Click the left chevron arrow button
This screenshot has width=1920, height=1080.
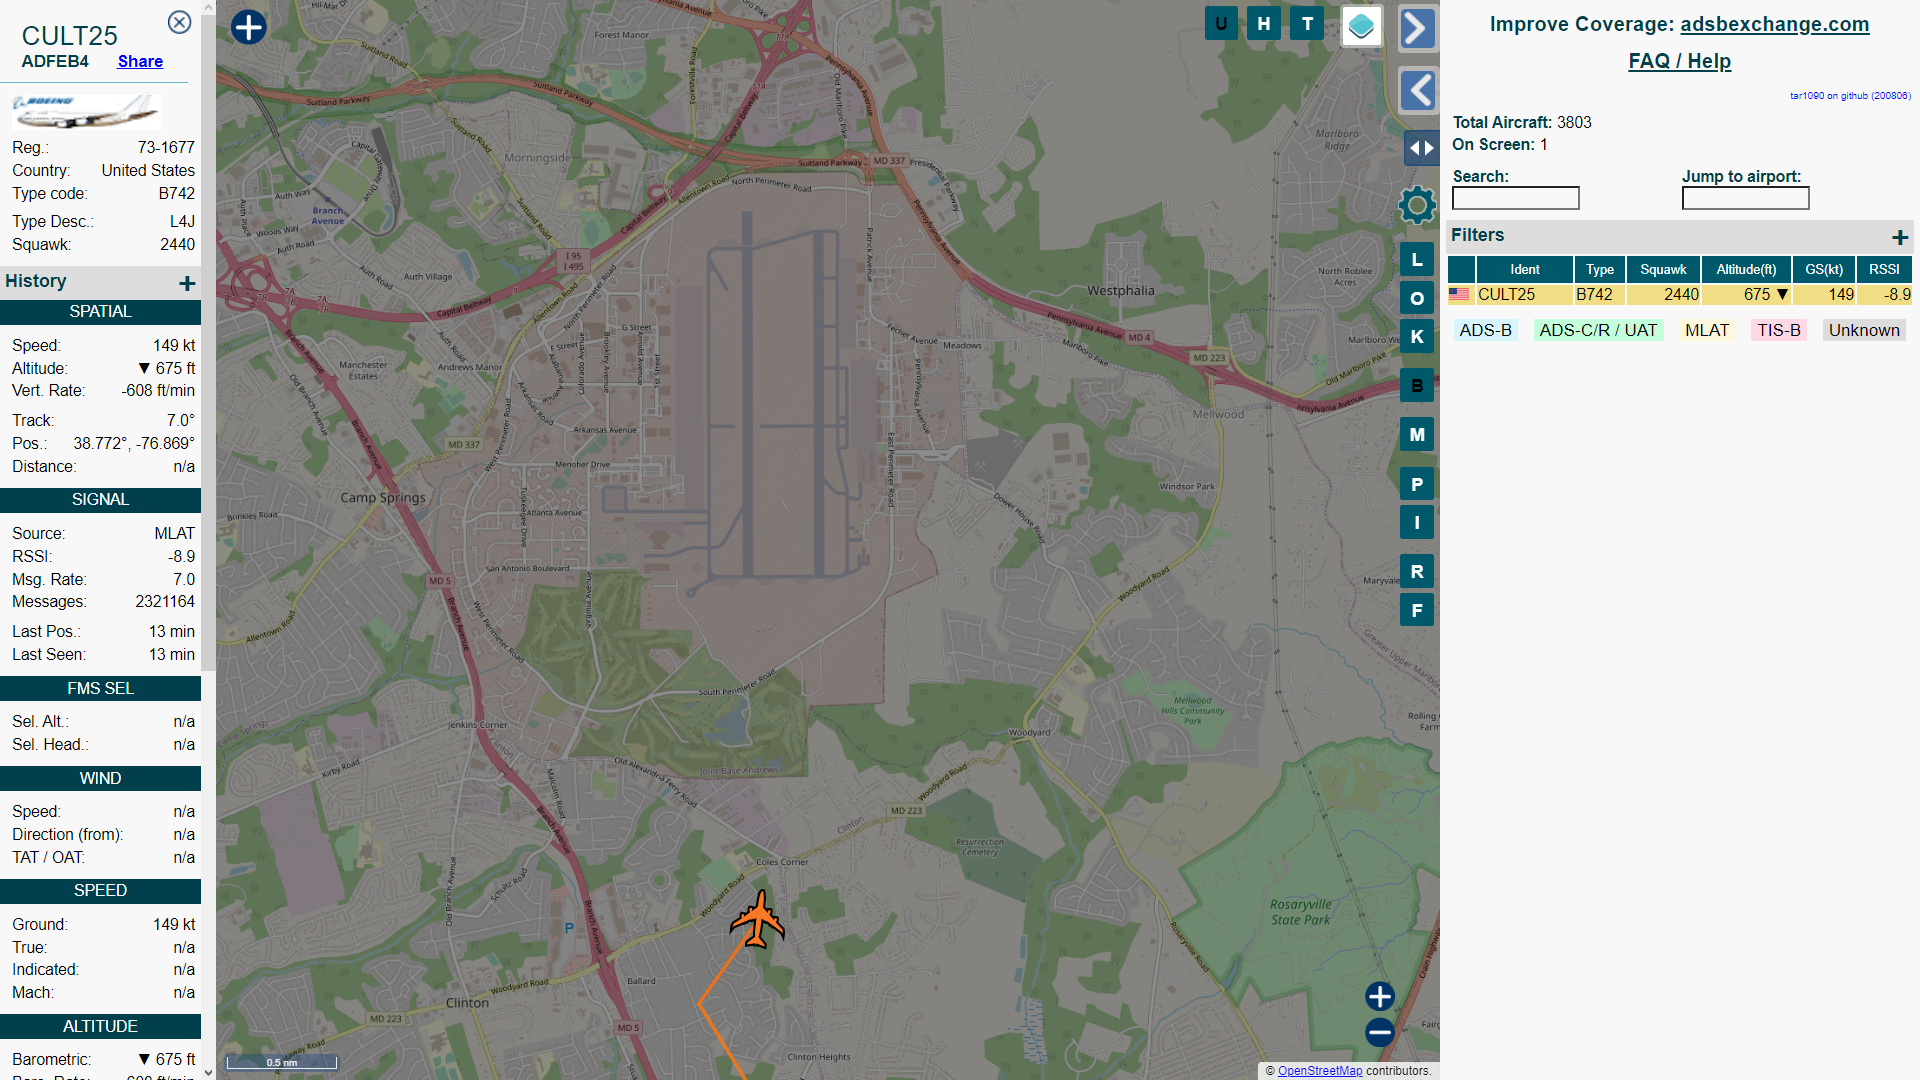click(1418, 90)
